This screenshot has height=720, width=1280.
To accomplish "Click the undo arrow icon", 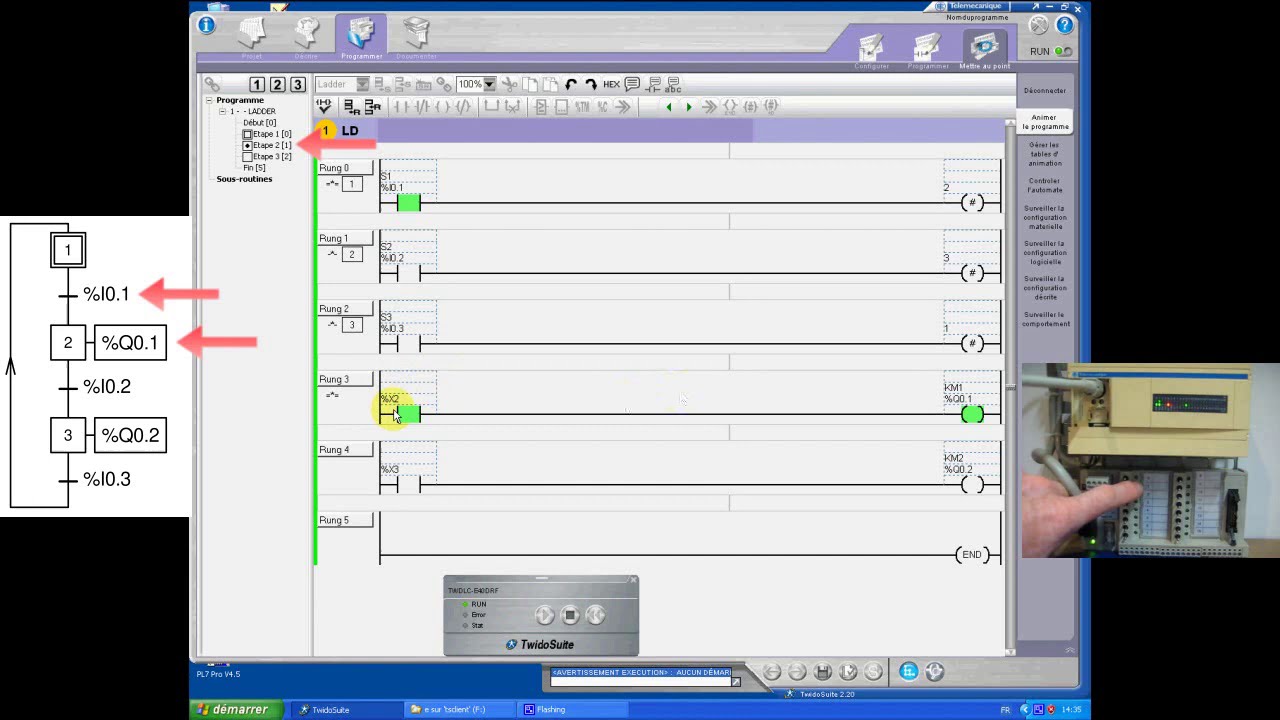I will coord(571,85).
